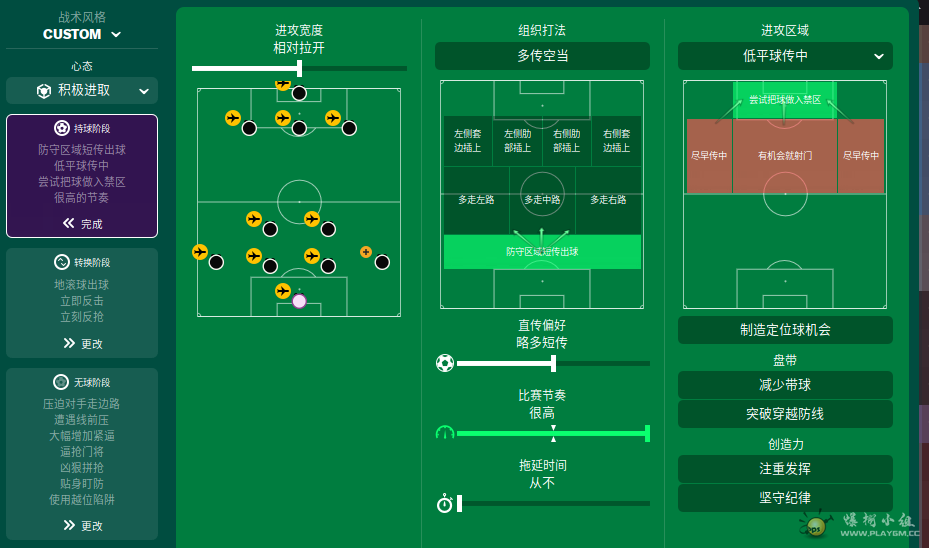Toggle 尝试把球做入禁区 zone on the pitch
929x548 pixels.
tap(784, 100)
